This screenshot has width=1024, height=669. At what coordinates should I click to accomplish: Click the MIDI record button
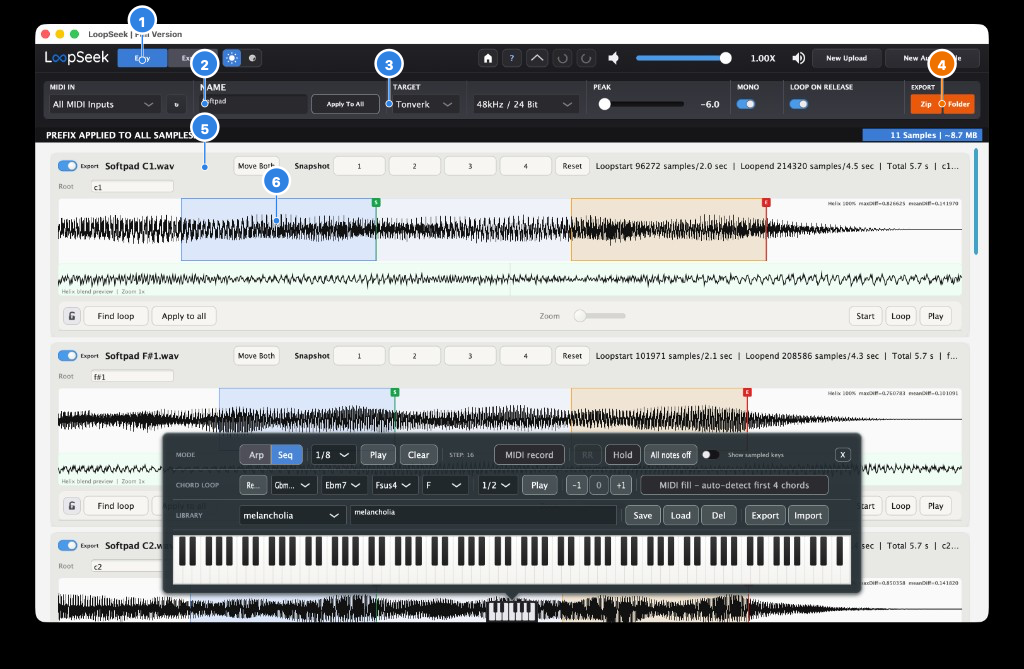529,455
